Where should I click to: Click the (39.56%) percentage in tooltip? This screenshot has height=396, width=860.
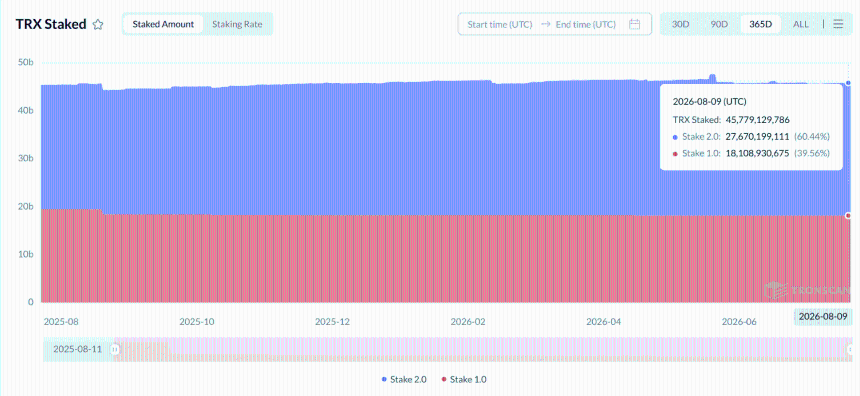click(x=811, y=154)
